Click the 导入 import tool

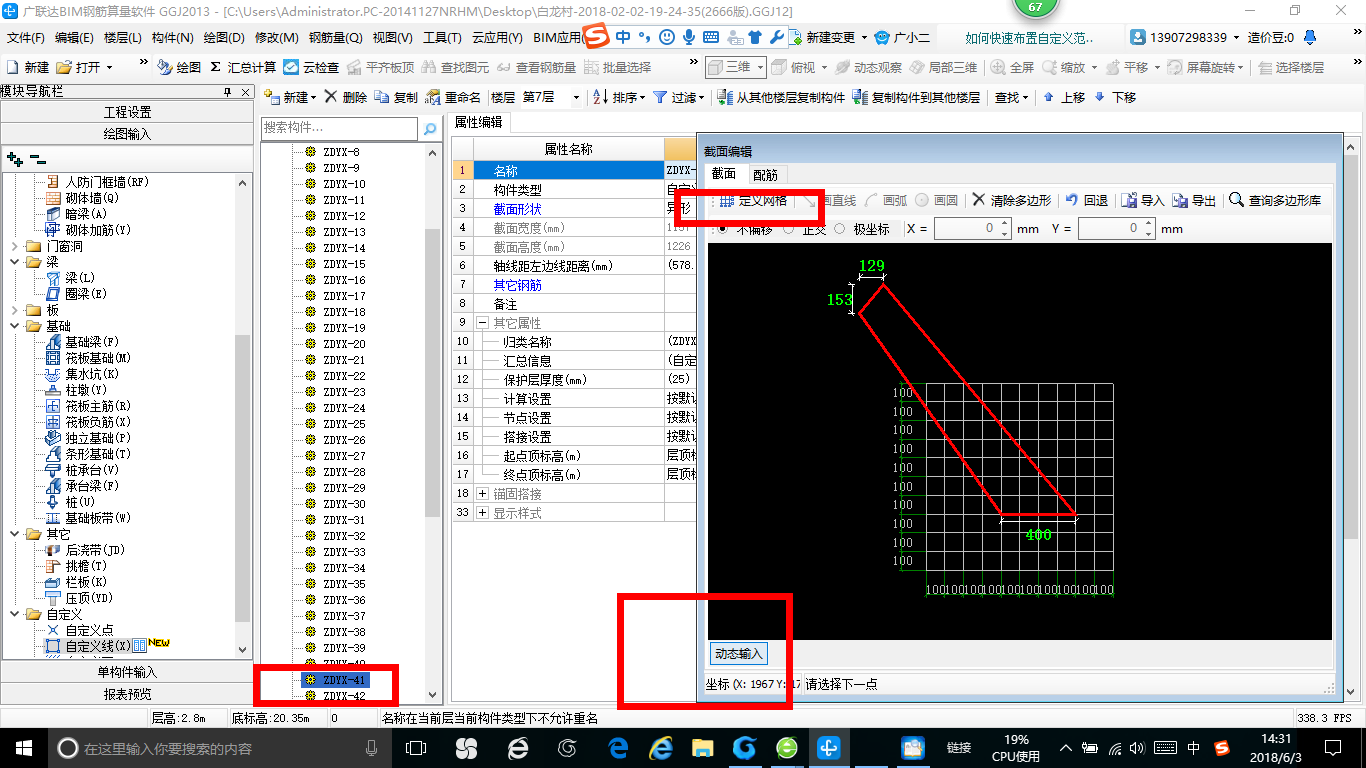pos(1143,200)
